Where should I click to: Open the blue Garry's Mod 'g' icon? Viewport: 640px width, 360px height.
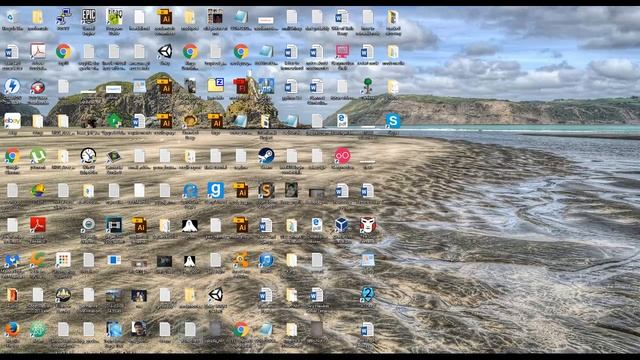(x=216, y=190)
